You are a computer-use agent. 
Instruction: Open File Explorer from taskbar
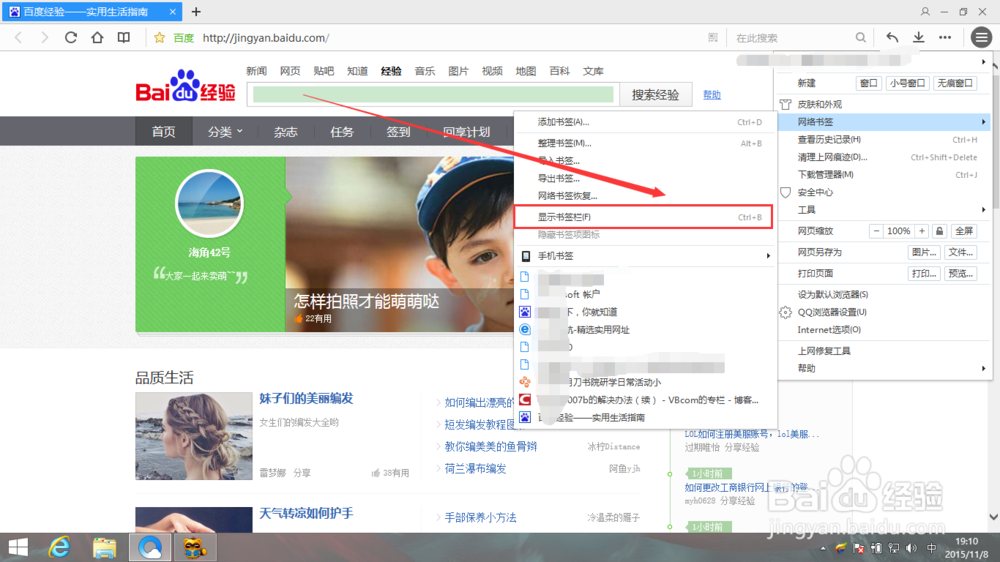pyautogui.click(x=104, y=547)
